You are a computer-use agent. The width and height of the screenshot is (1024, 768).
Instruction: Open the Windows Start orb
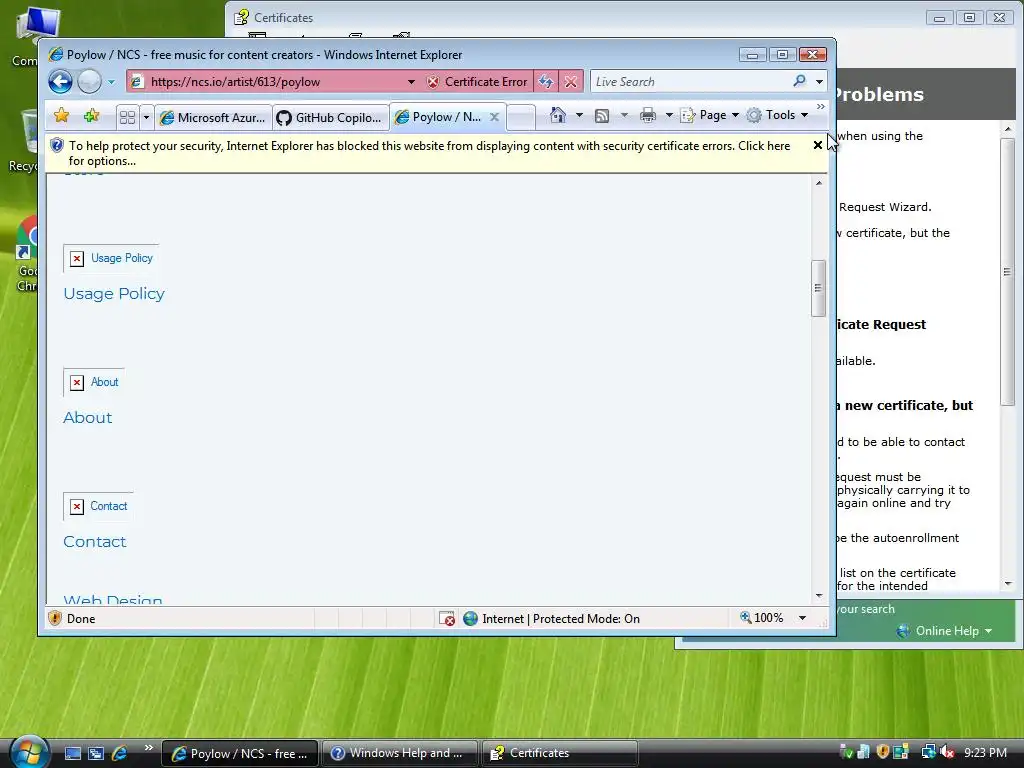30,752
